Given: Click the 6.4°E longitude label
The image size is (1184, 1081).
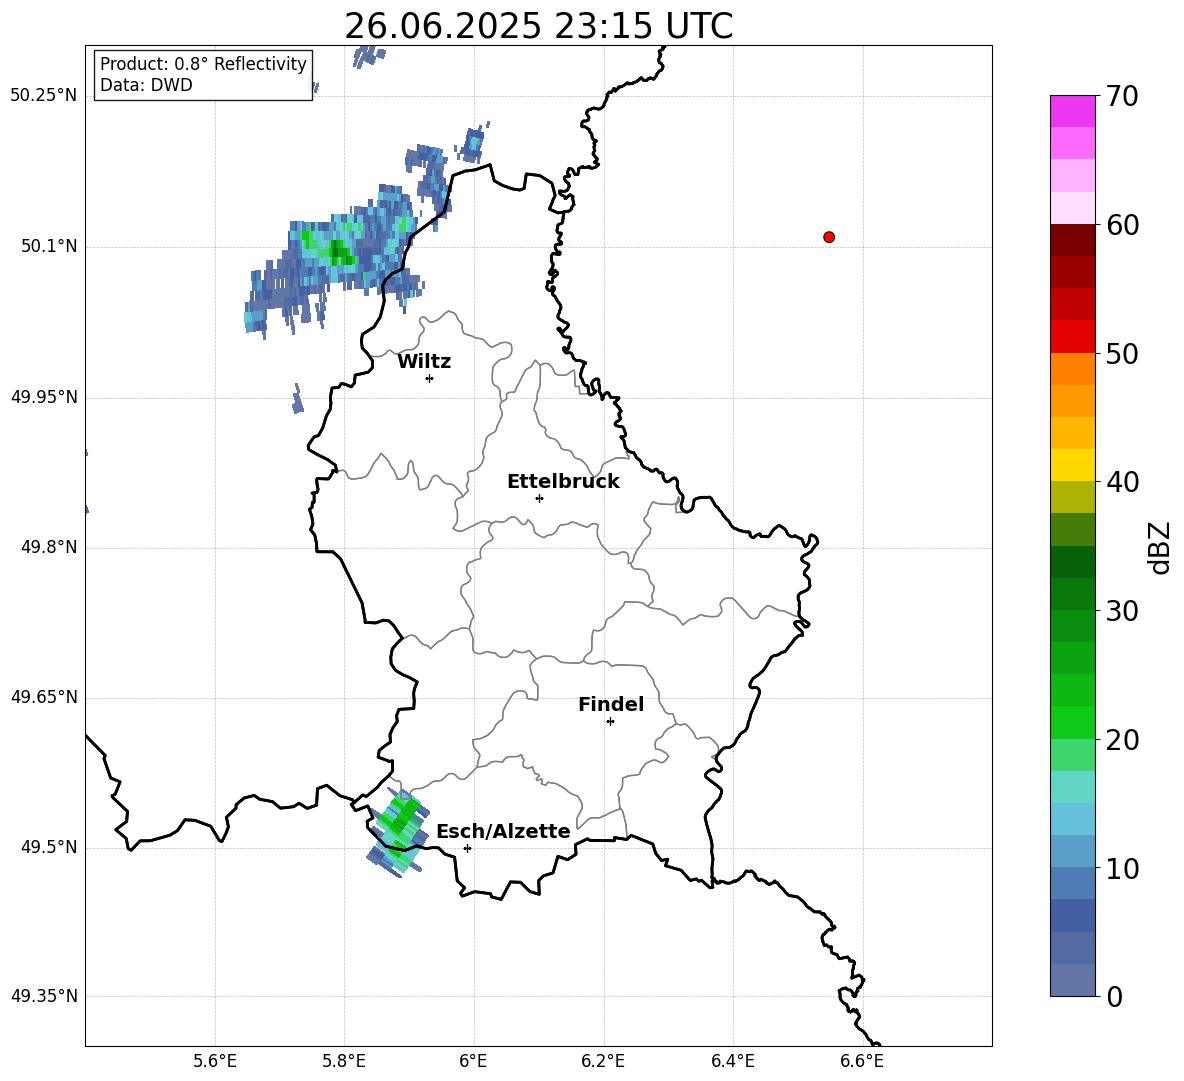Looking at the screenshot, I should (x=732, y=1061).
